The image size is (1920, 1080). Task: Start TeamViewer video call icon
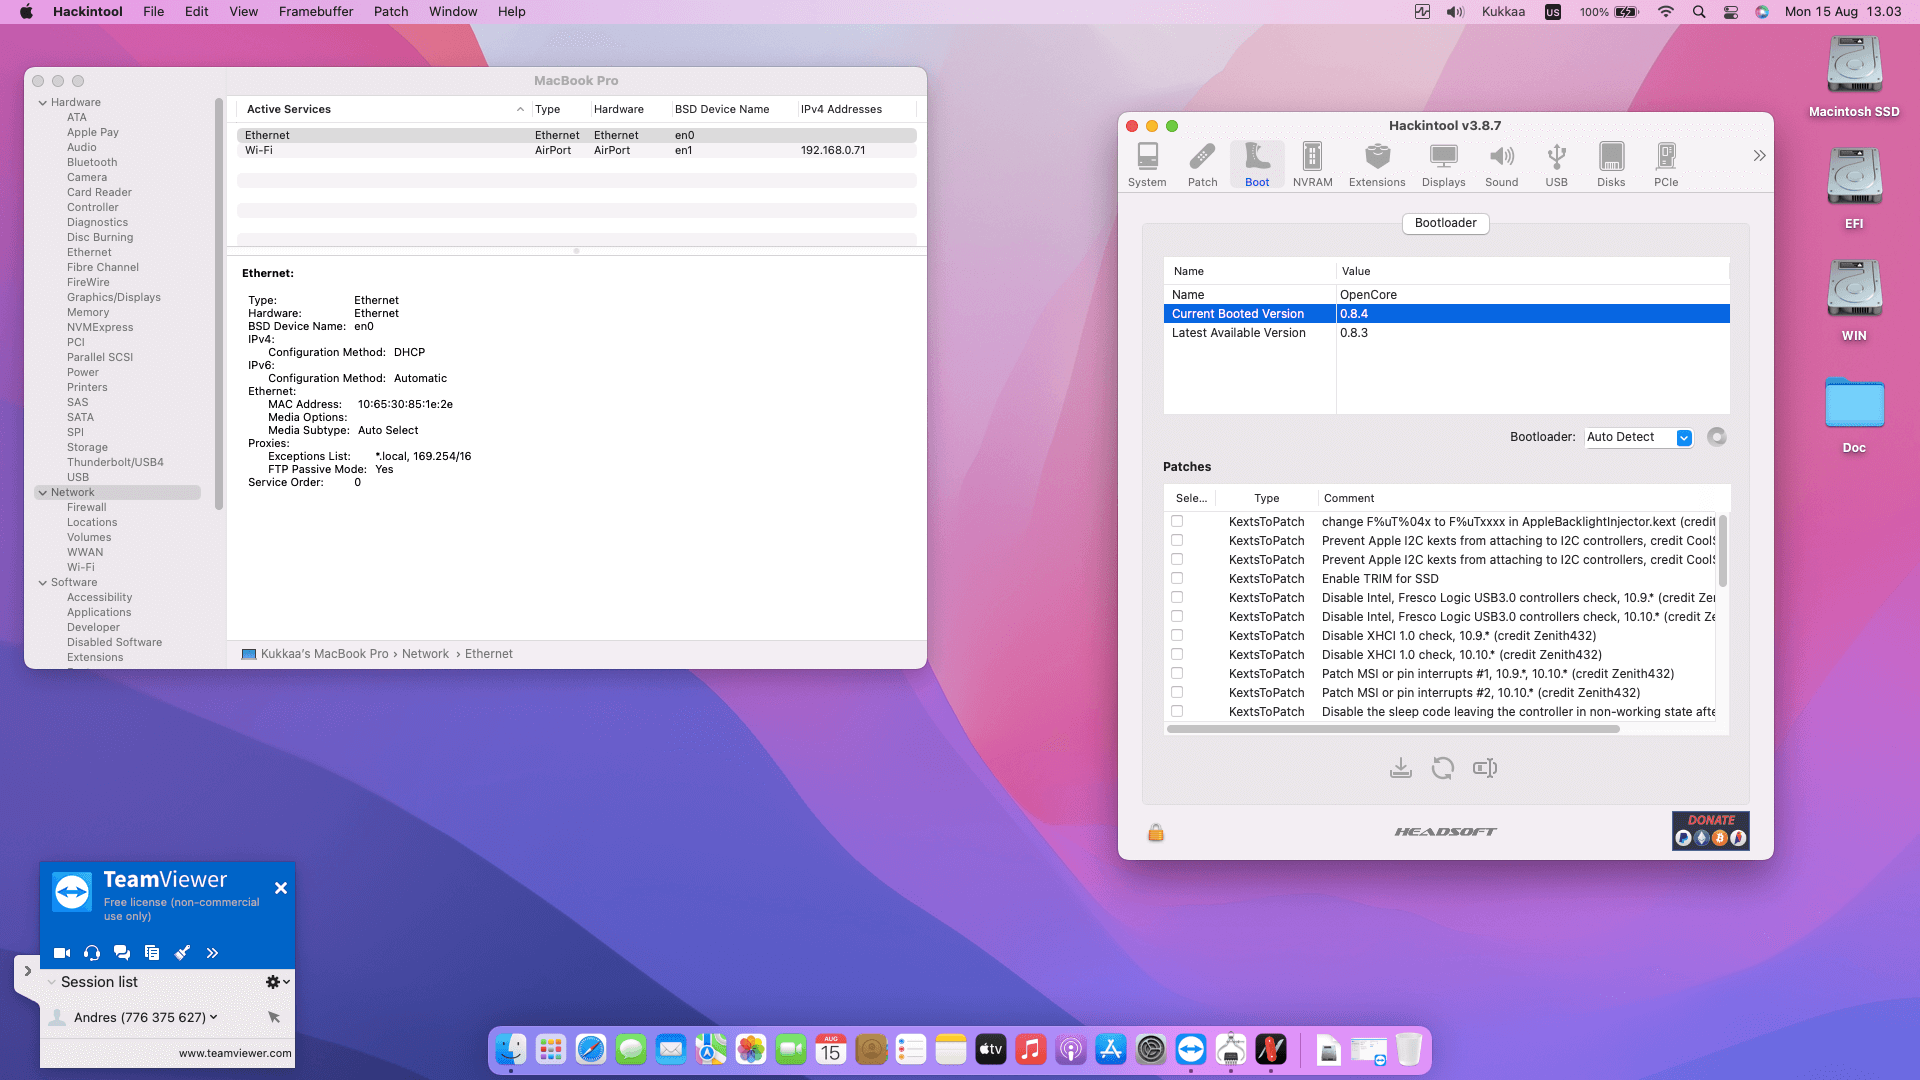point(61,953)
